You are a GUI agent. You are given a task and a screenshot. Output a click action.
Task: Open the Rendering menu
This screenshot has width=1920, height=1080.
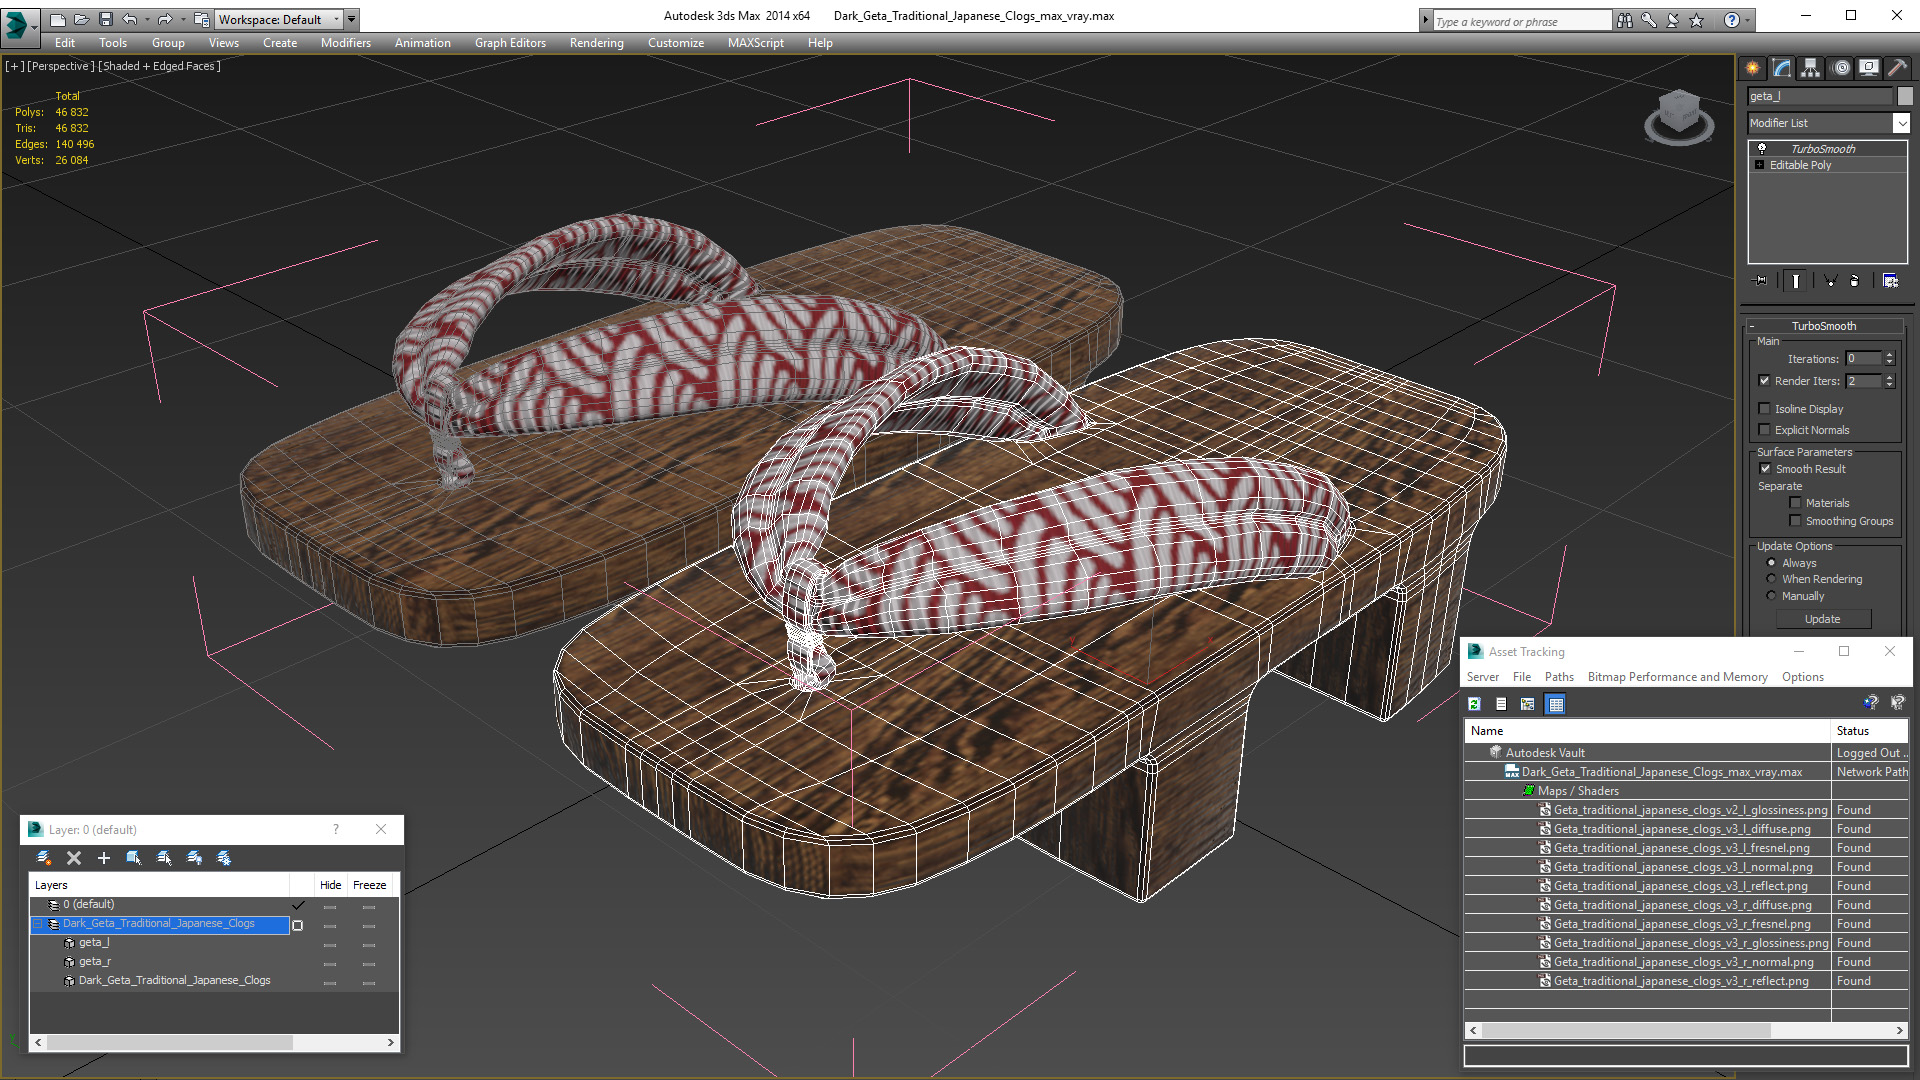[x=596, y=43]
